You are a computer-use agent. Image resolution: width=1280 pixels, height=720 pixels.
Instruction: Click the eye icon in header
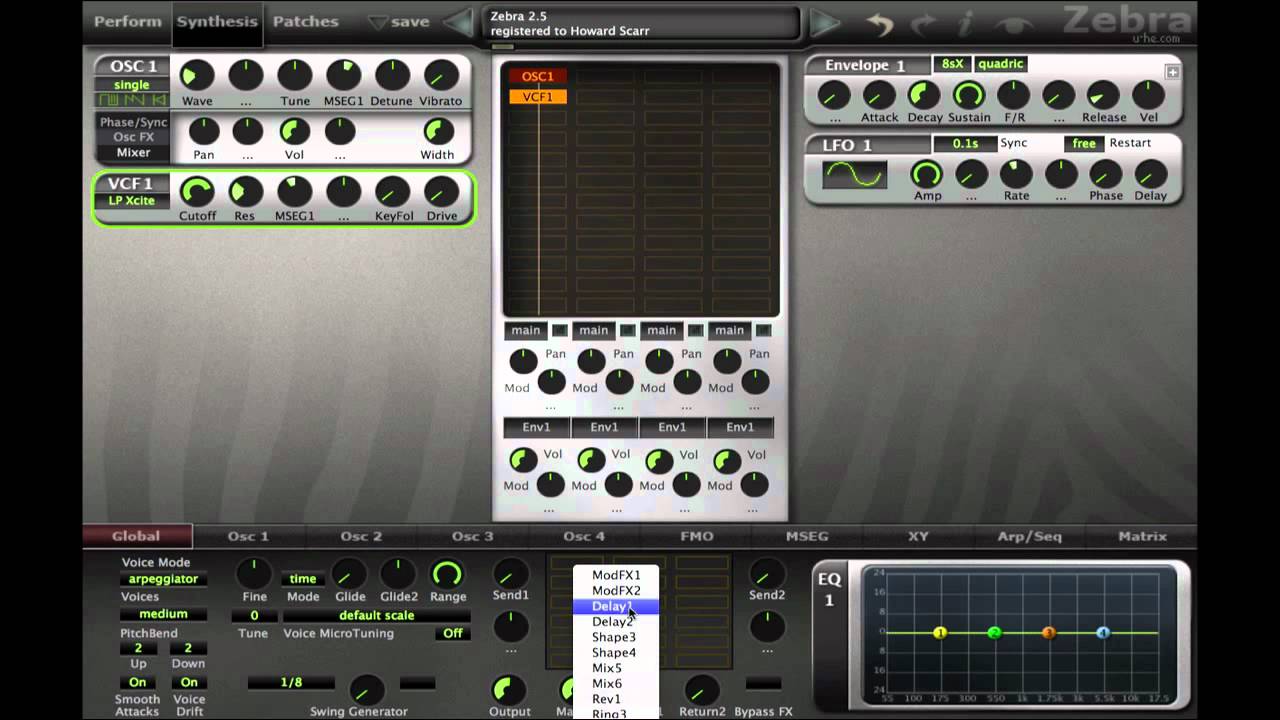[1013, 23]
